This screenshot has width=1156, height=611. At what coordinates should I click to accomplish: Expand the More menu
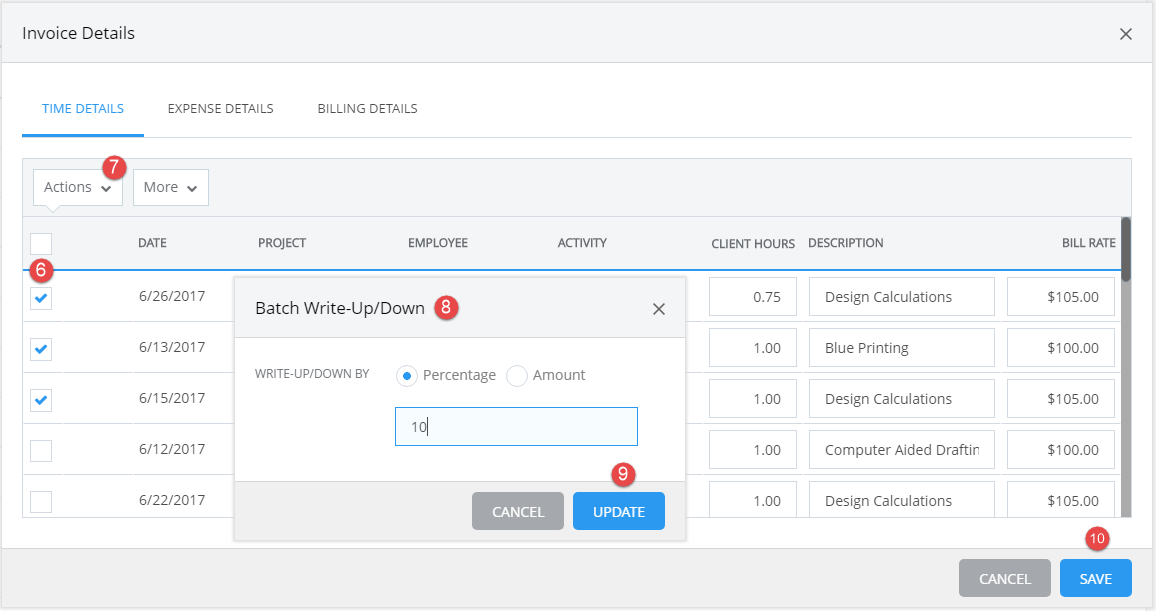[170, 187]
